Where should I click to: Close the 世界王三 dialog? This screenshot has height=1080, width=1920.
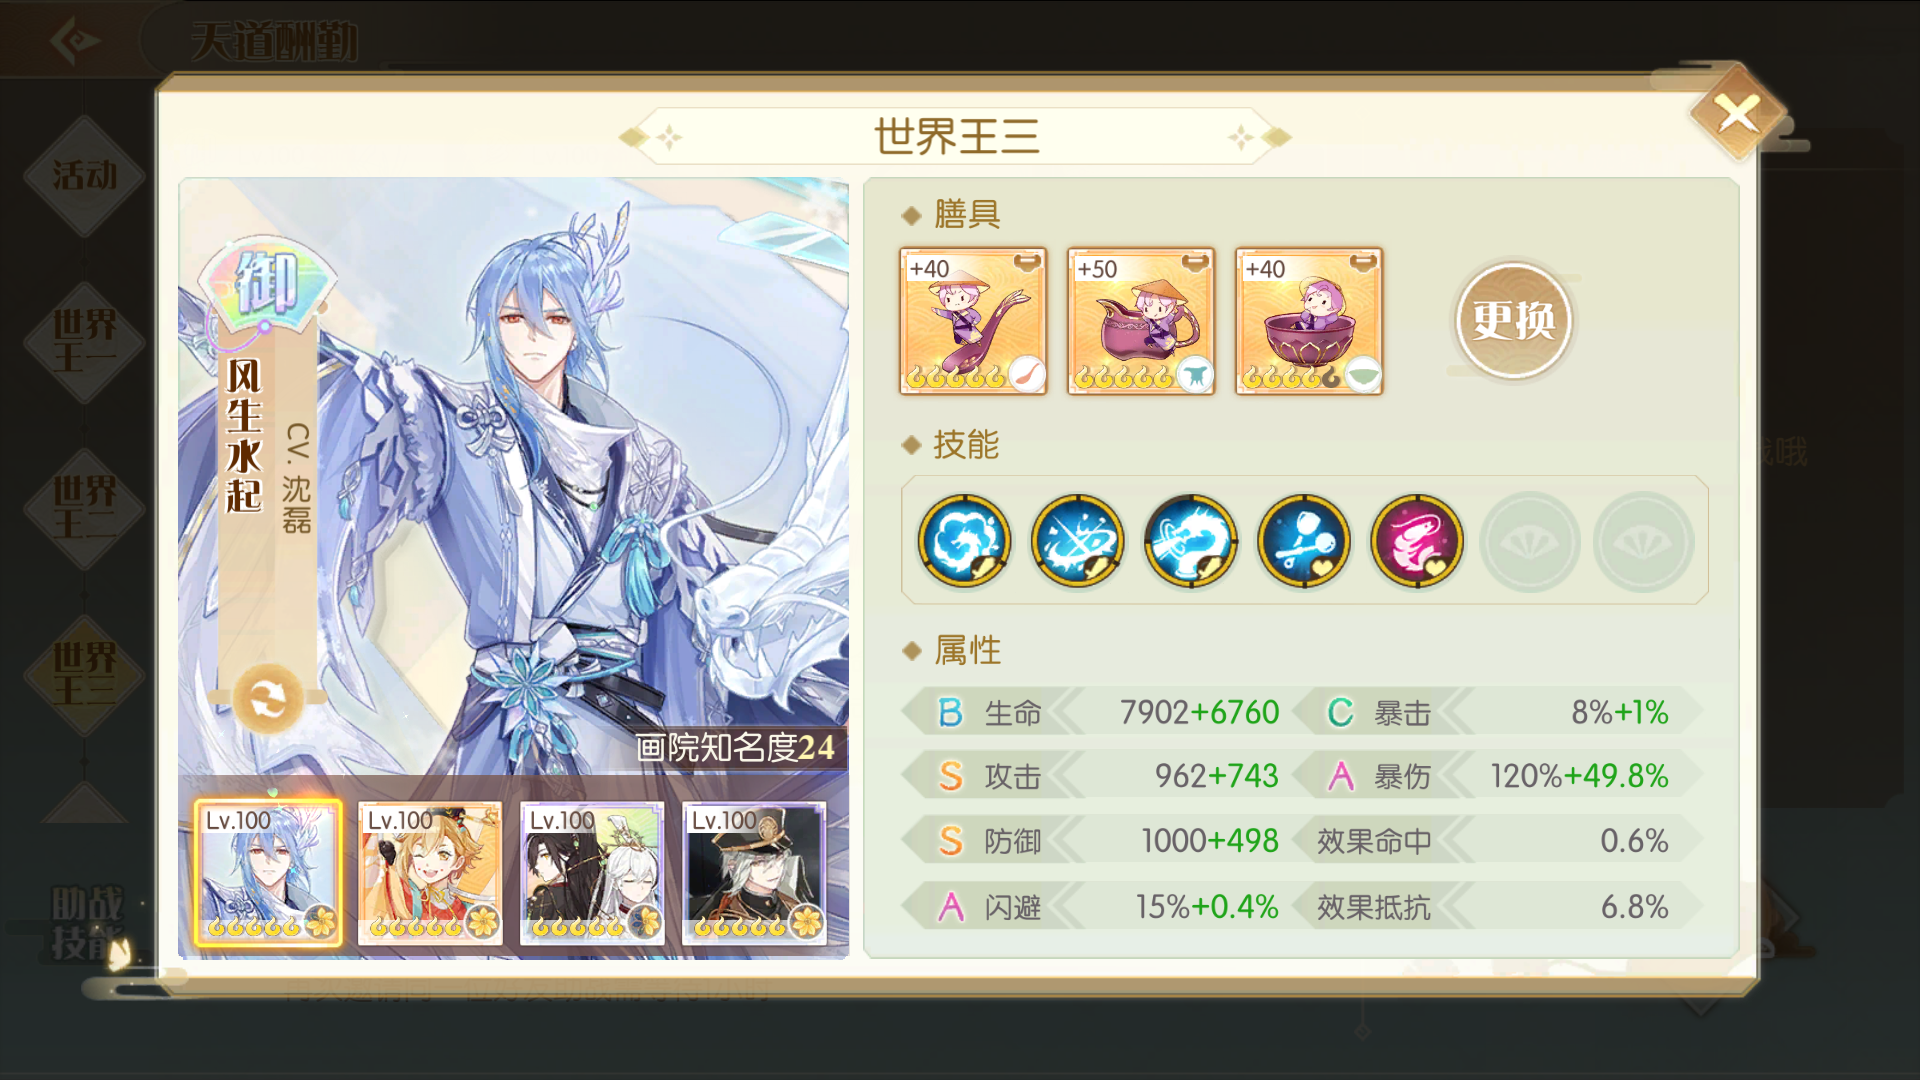pos(1738,114)
